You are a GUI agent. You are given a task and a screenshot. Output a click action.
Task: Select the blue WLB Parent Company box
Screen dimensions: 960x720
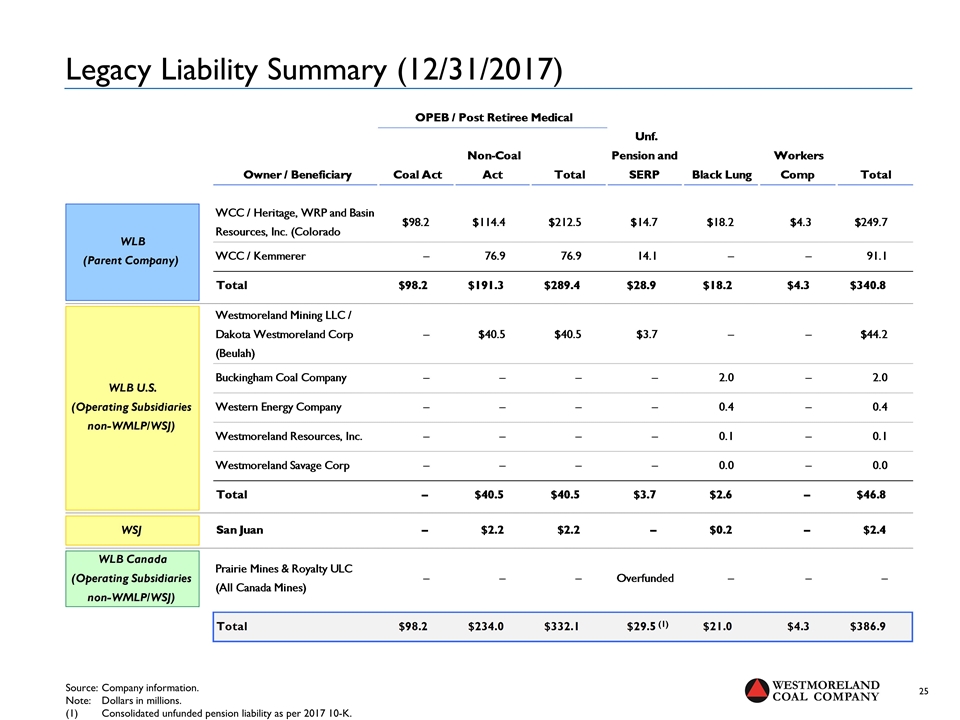[134, 252]
